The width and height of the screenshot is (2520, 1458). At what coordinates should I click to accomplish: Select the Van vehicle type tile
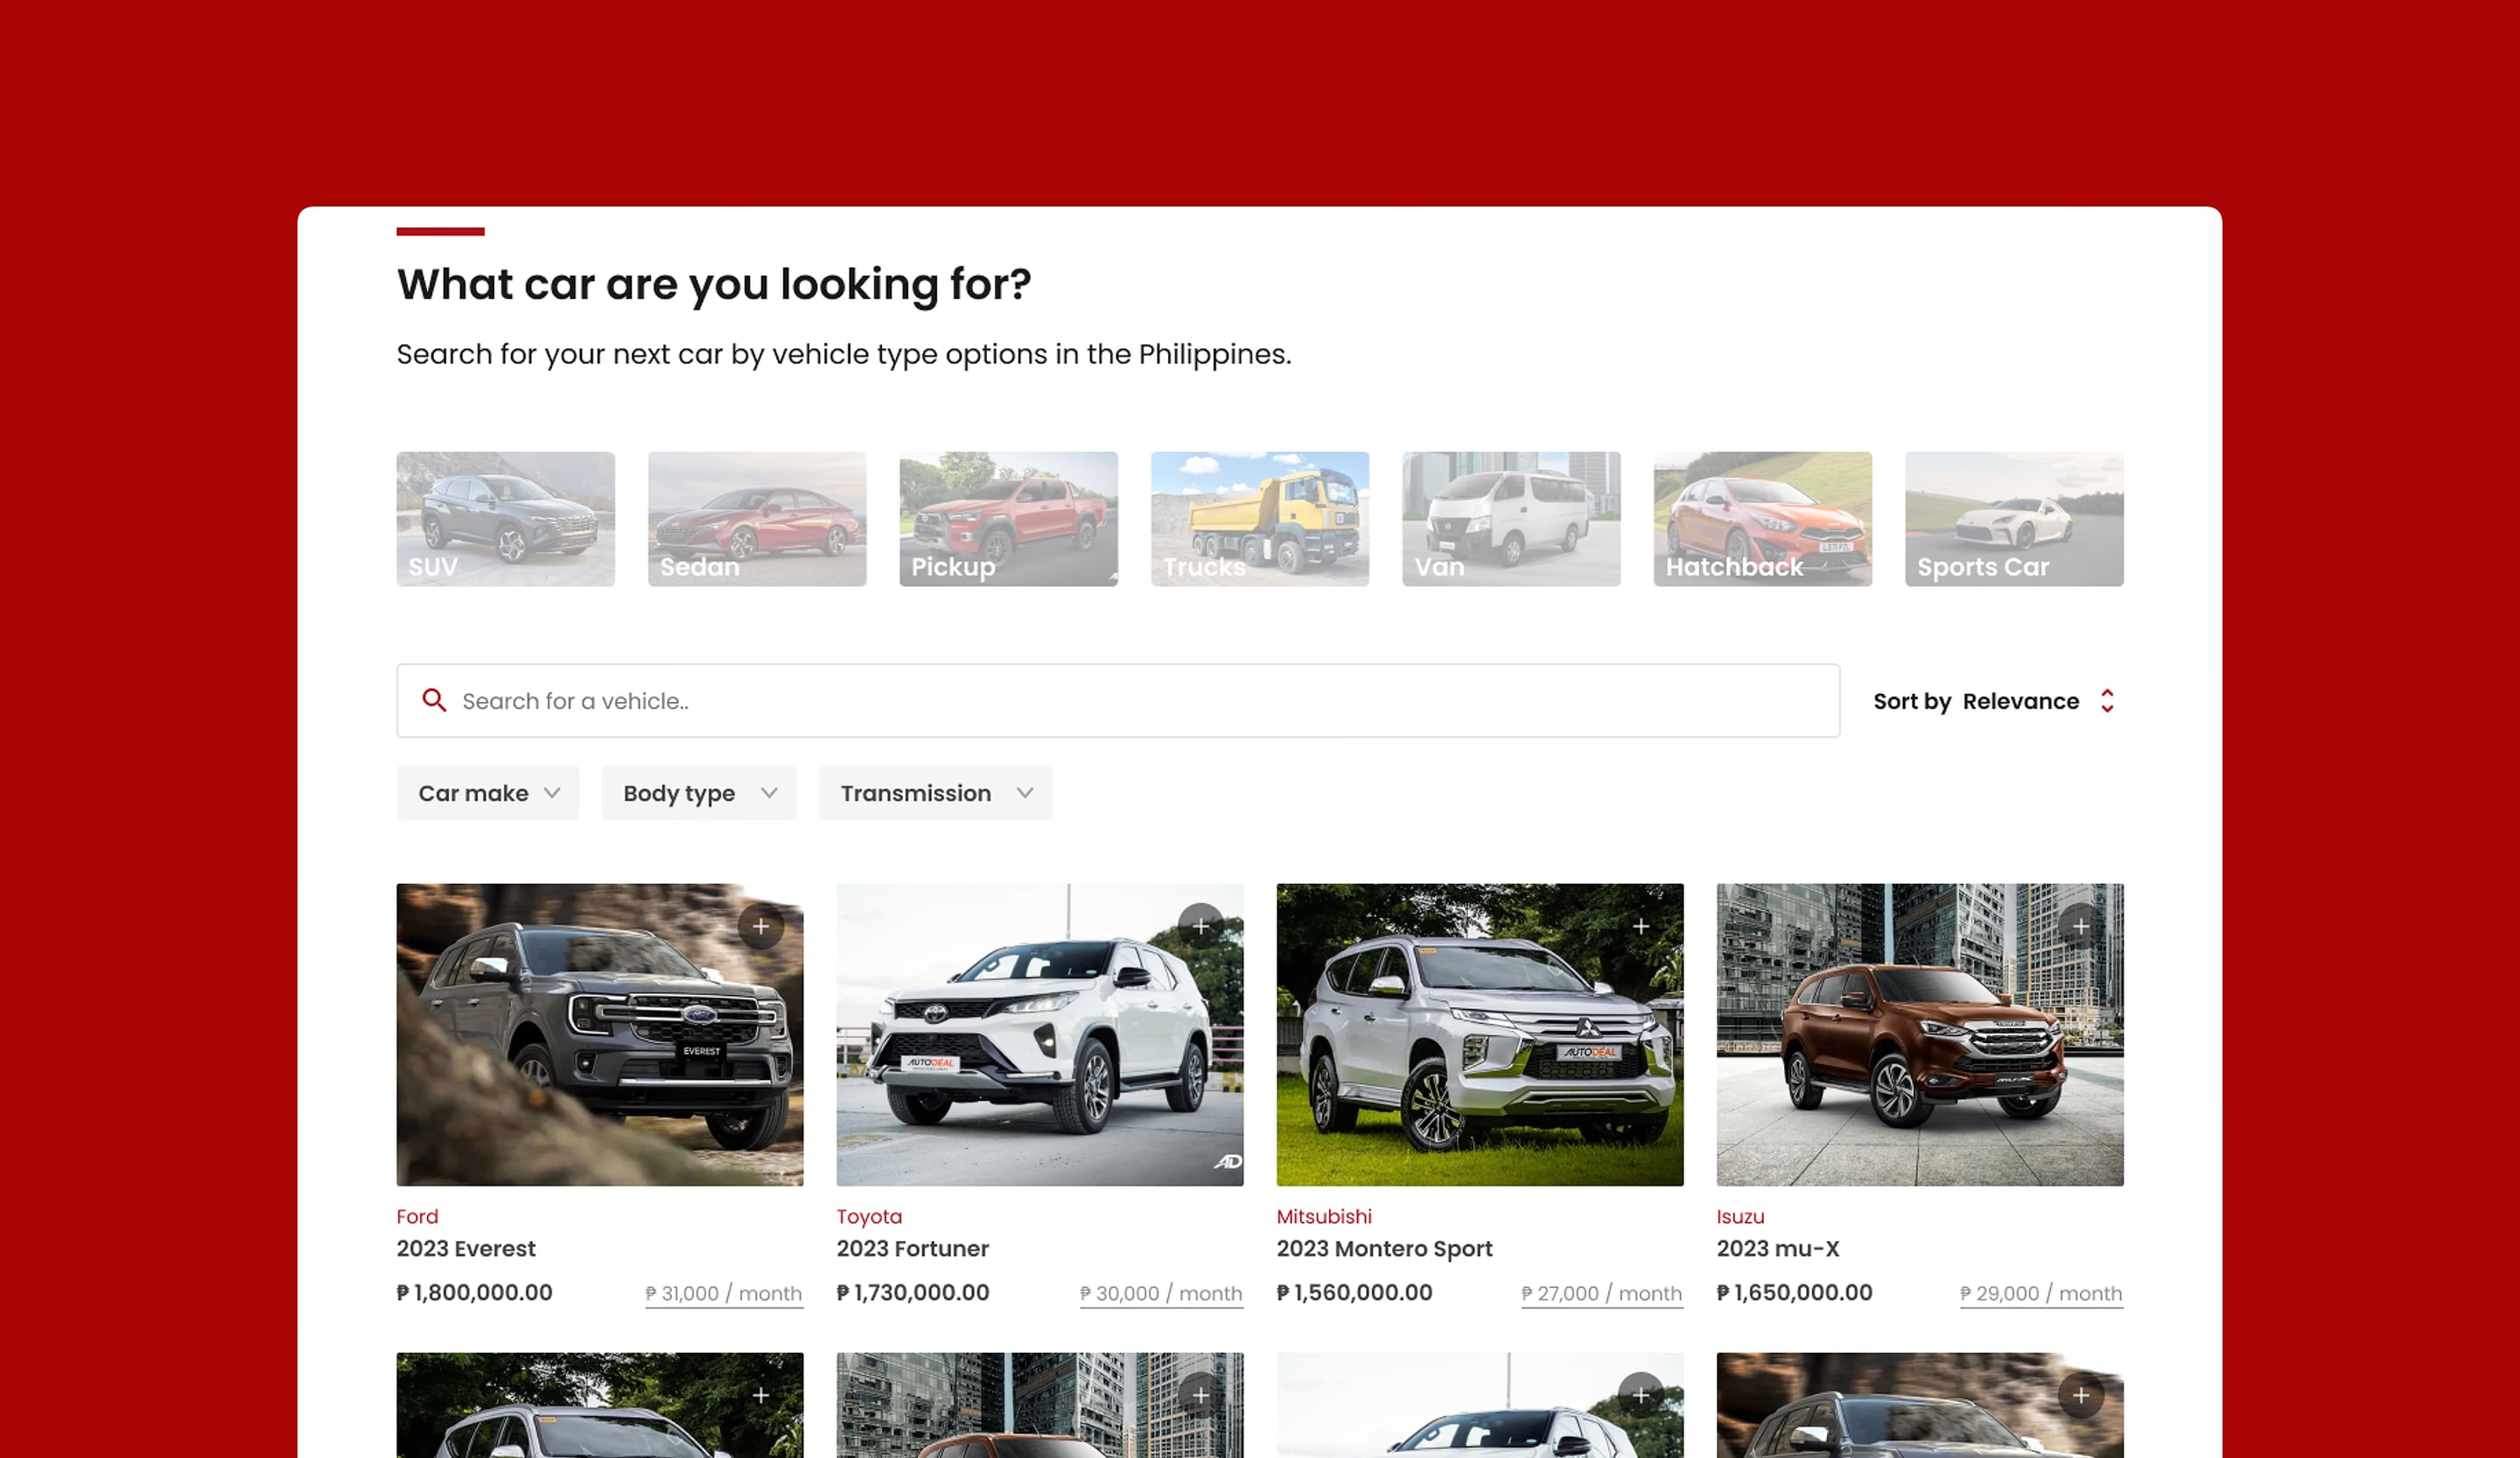(x=1512, y=519)
